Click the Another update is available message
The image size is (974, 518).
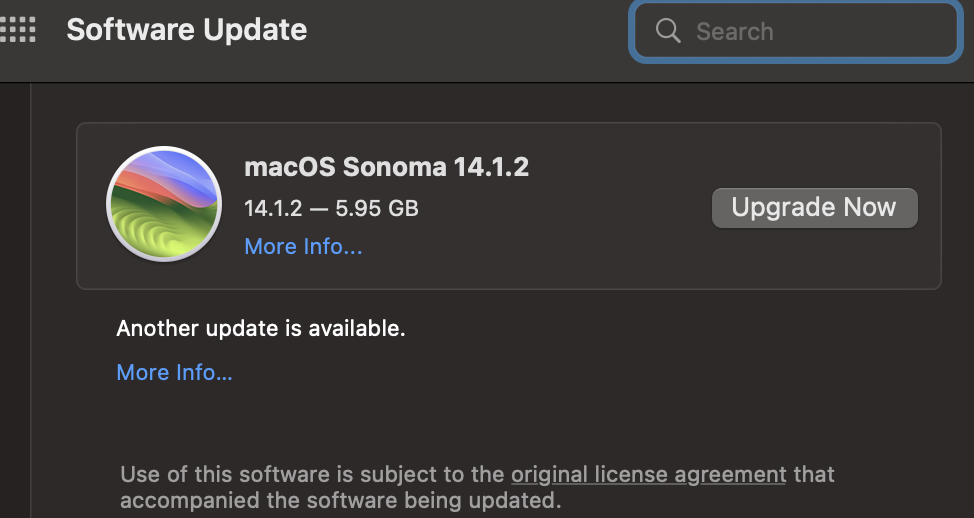pos(261,328)
